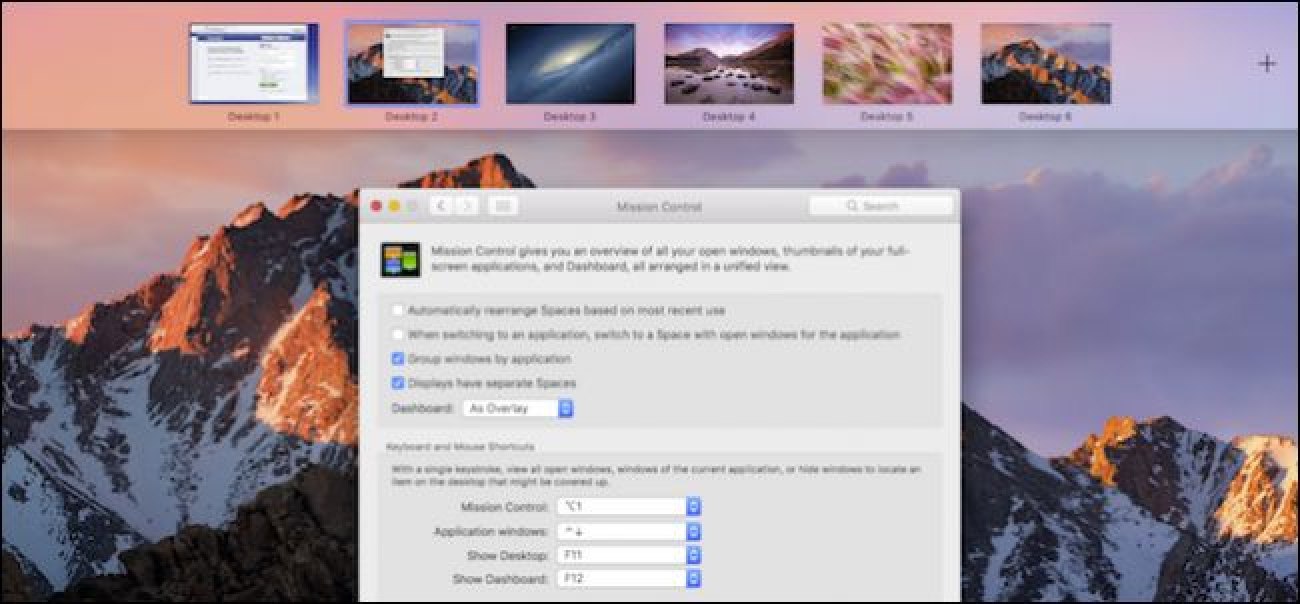Image resolution: width=1300 pixels, height=604 pixels.
Task: Click the back arrow in the preferences toolbar
Action: (x=443, y=206)
